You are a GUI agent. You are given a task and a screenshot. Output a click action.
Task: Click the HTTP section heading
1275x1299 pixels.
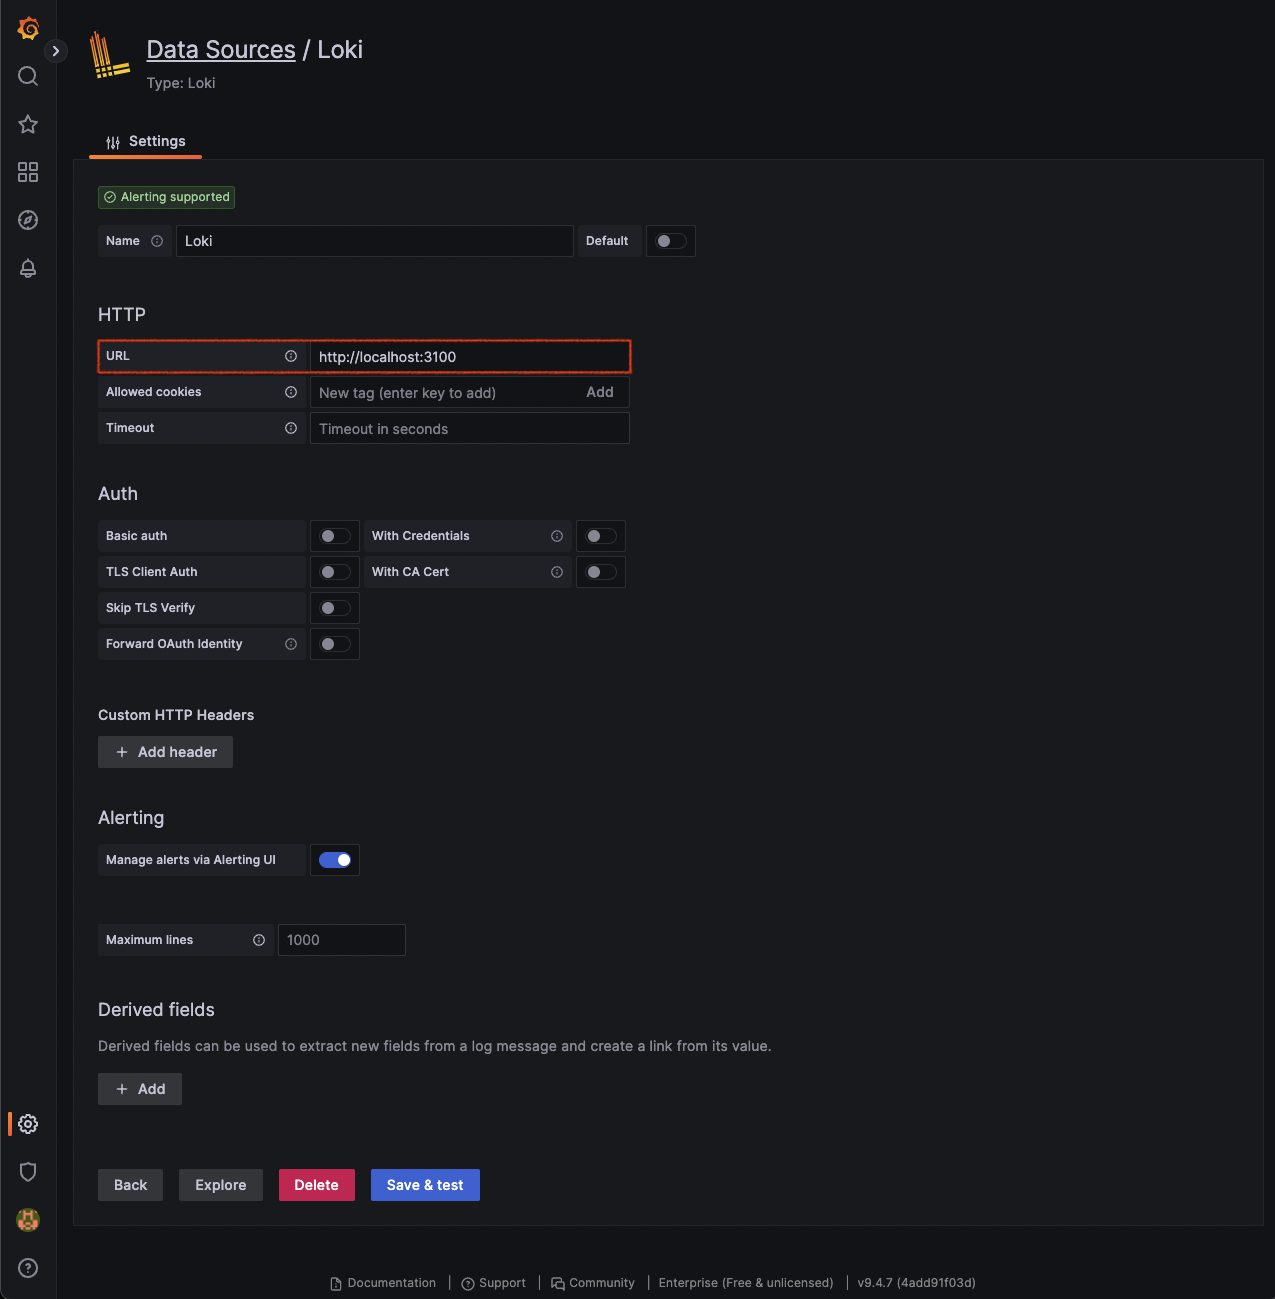(122, 314)
